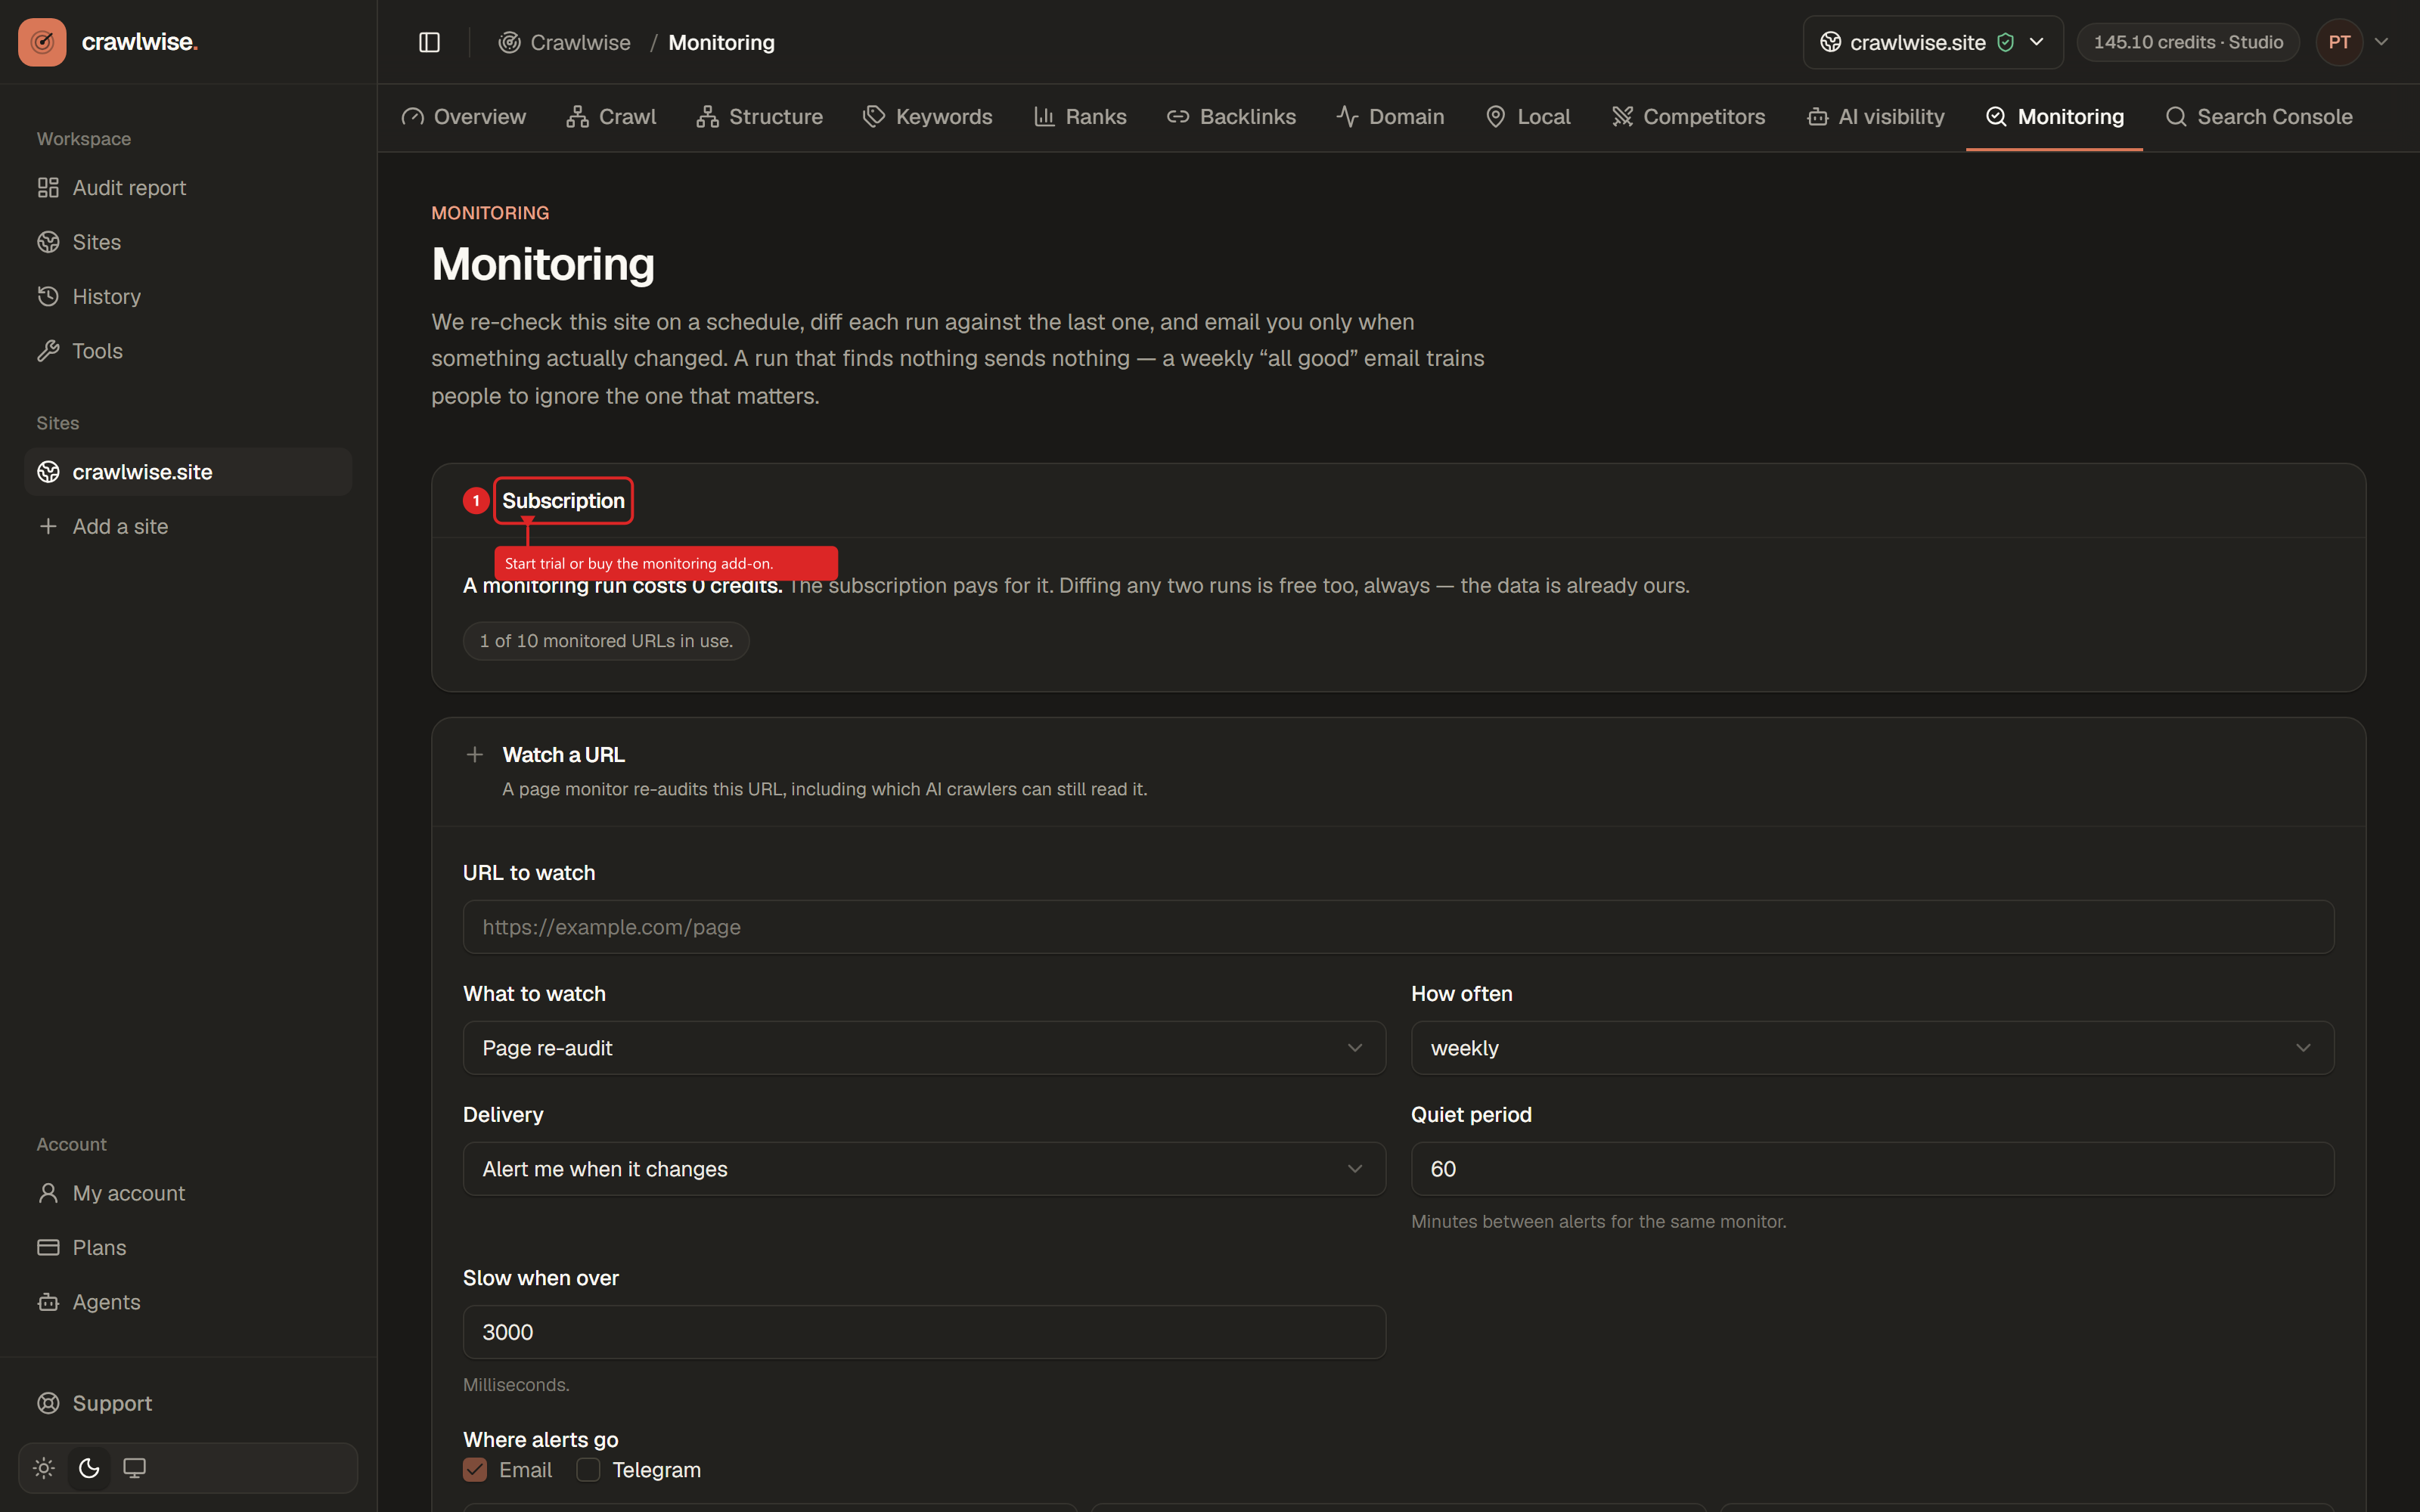Image resolution: width=2420 pixels, height=1512 pixels.
Task: Click the Audit report grid icon
Action: click(x=48, y=188)
